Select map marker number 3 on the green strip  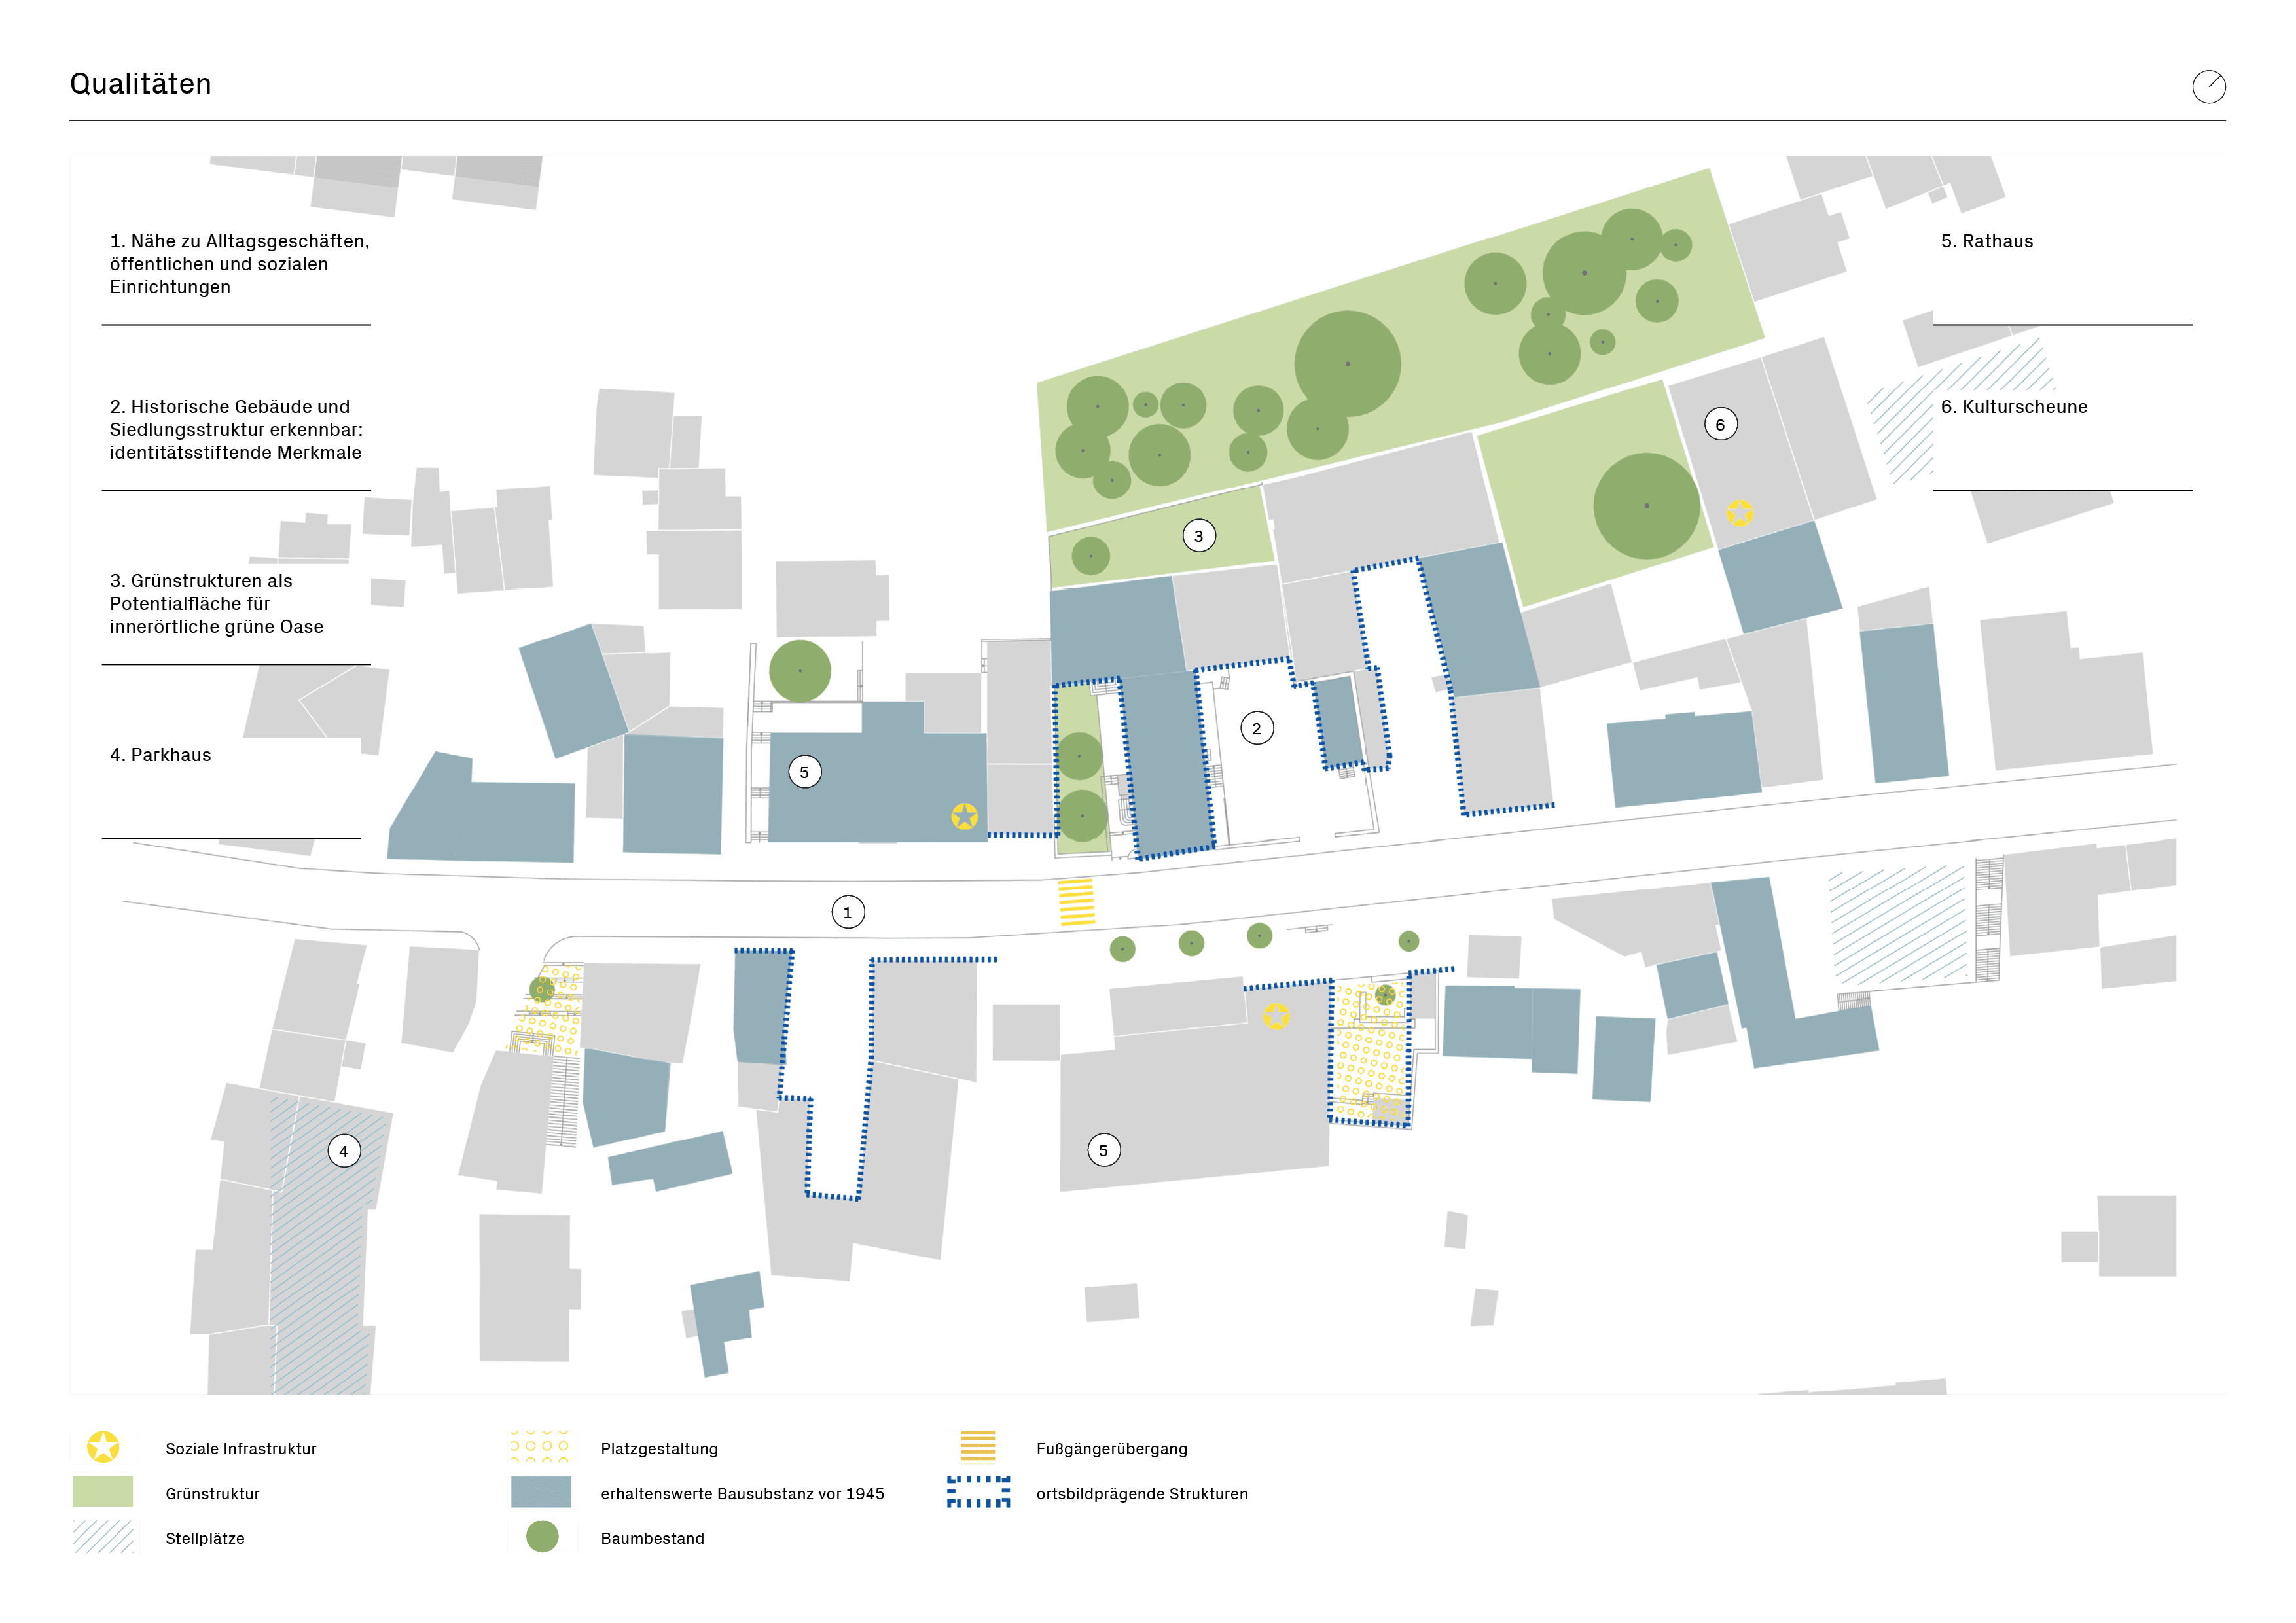click(1199, 536)
